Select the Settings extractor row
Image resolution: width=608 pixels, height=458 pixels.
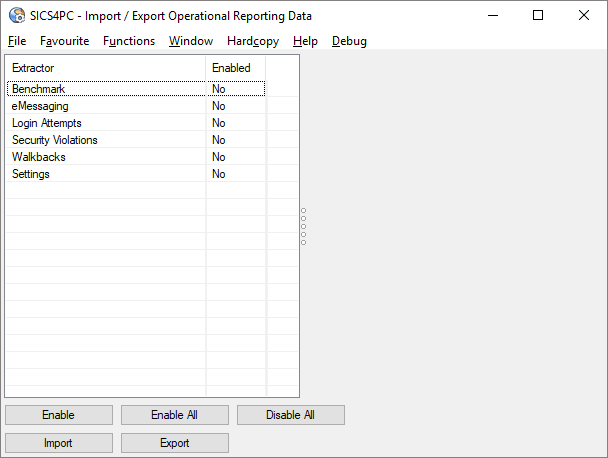click(136, 174)
